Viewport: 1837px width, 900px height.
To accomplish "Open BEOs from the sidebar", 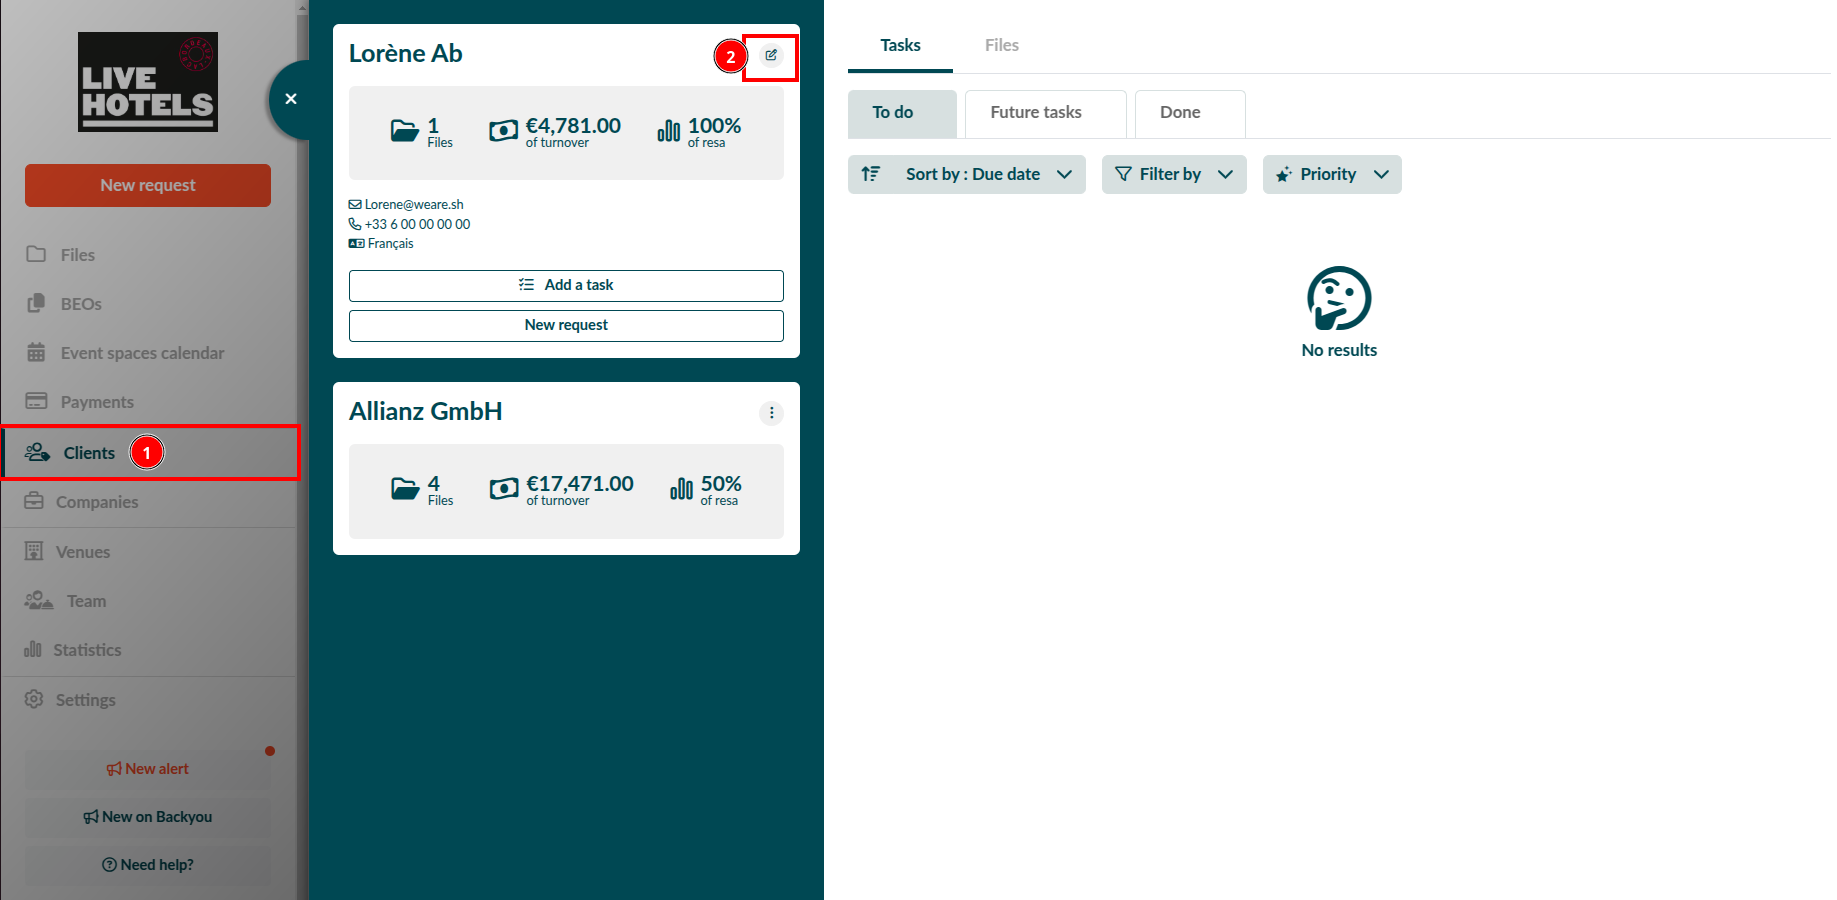I will (80, 304).
